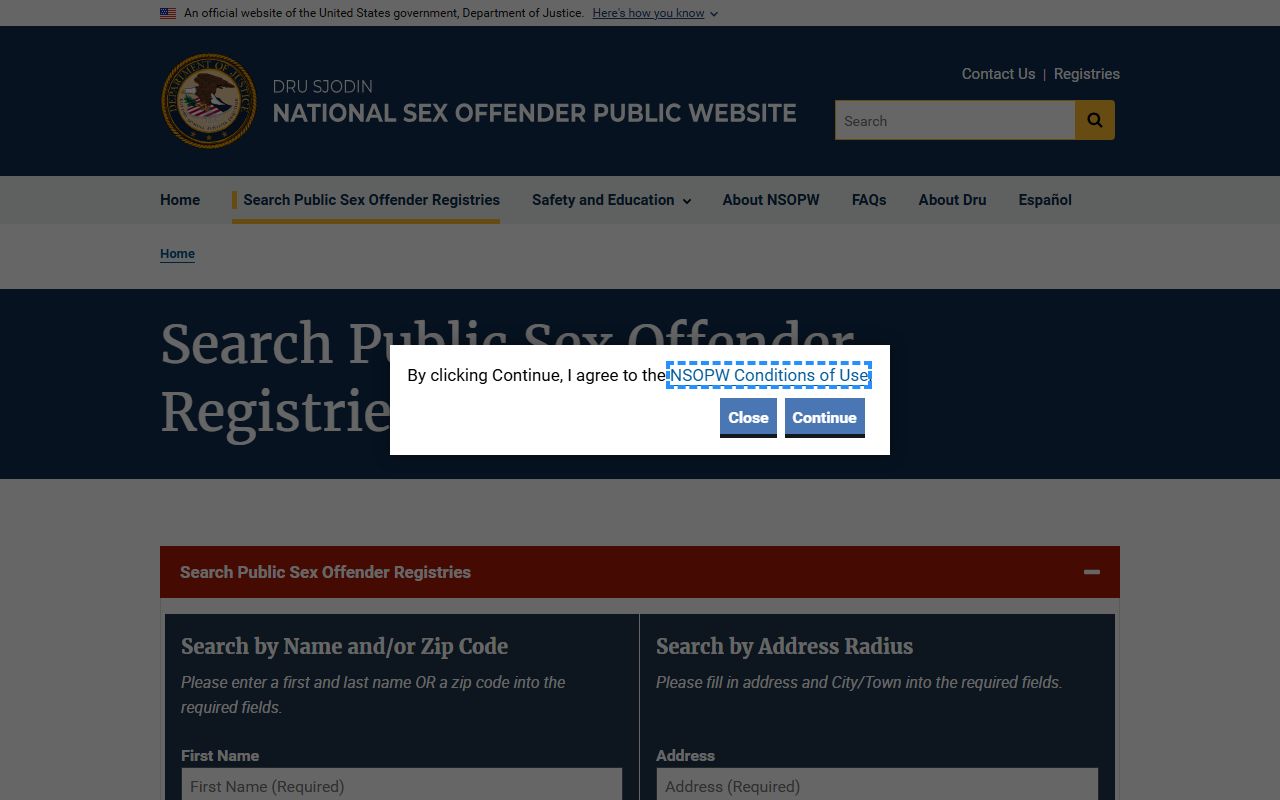Click the Address input field
This screenshot has width=1280, height=800.
(x=877, y=785)
